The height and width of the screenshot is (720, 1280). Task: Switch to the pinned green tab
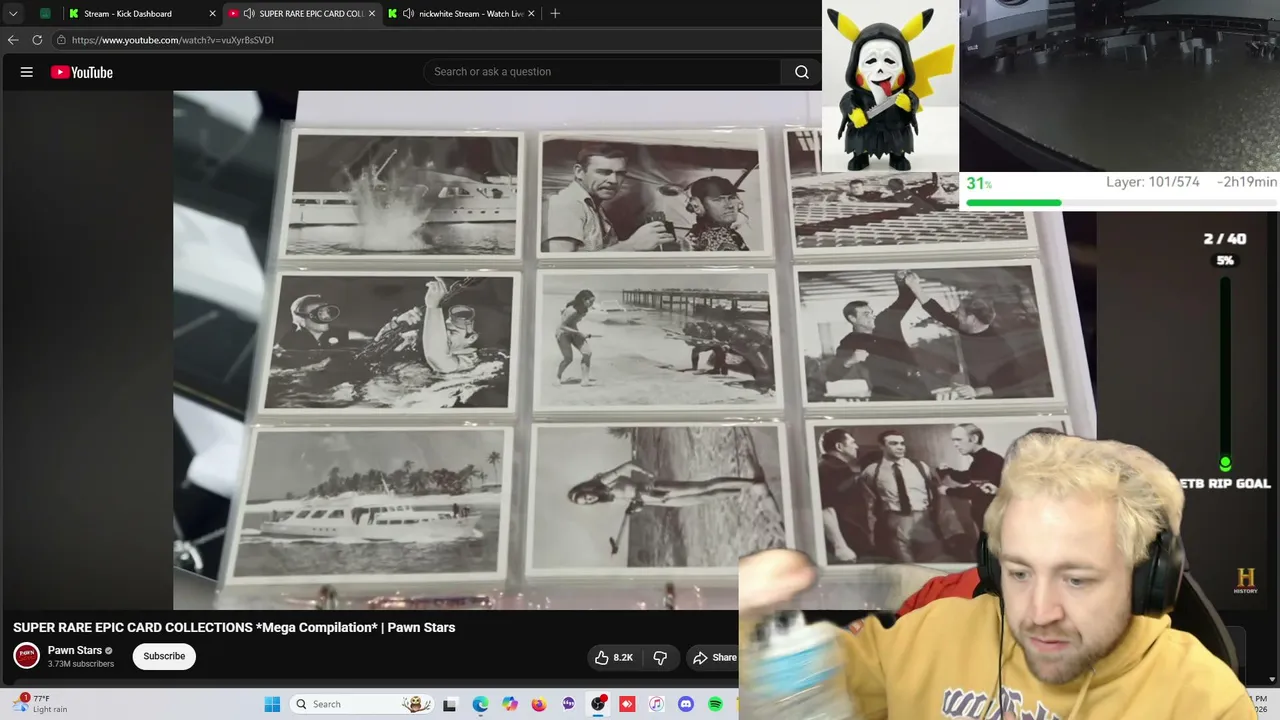pos(45,14)
